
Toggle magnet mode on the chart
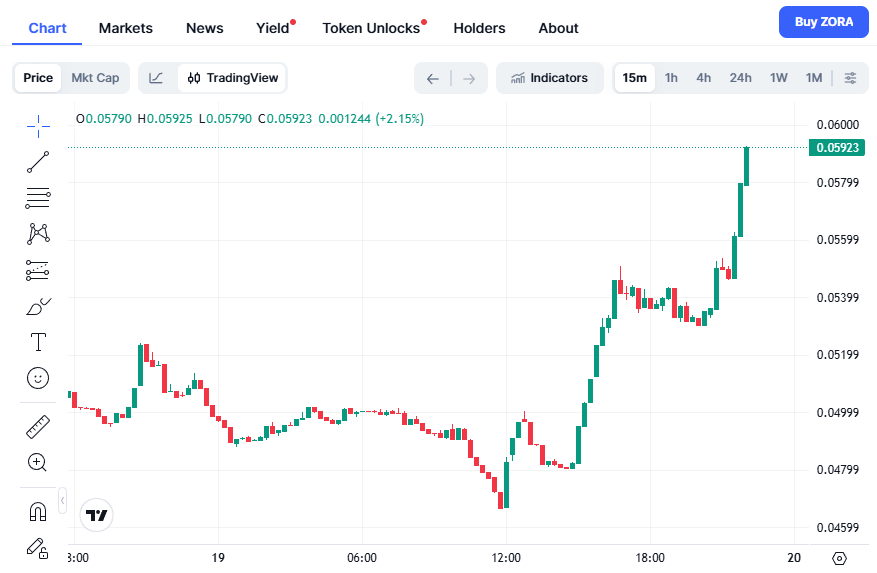coord(38,512)
